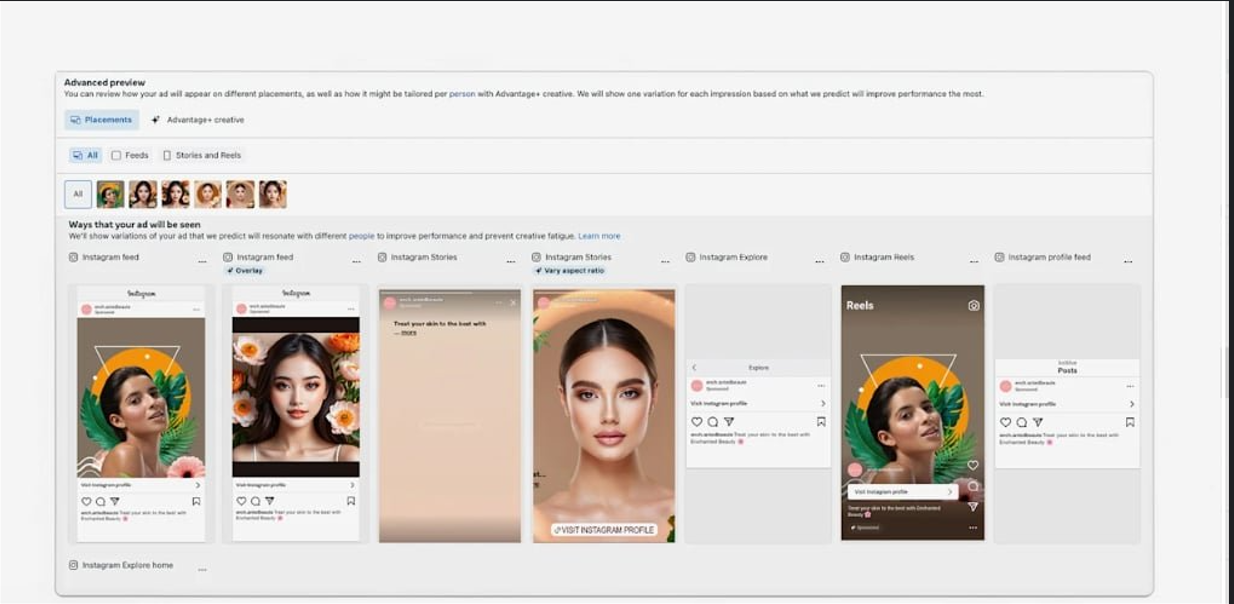Follow the 'people' link under Ways heading

coord(361,236)
